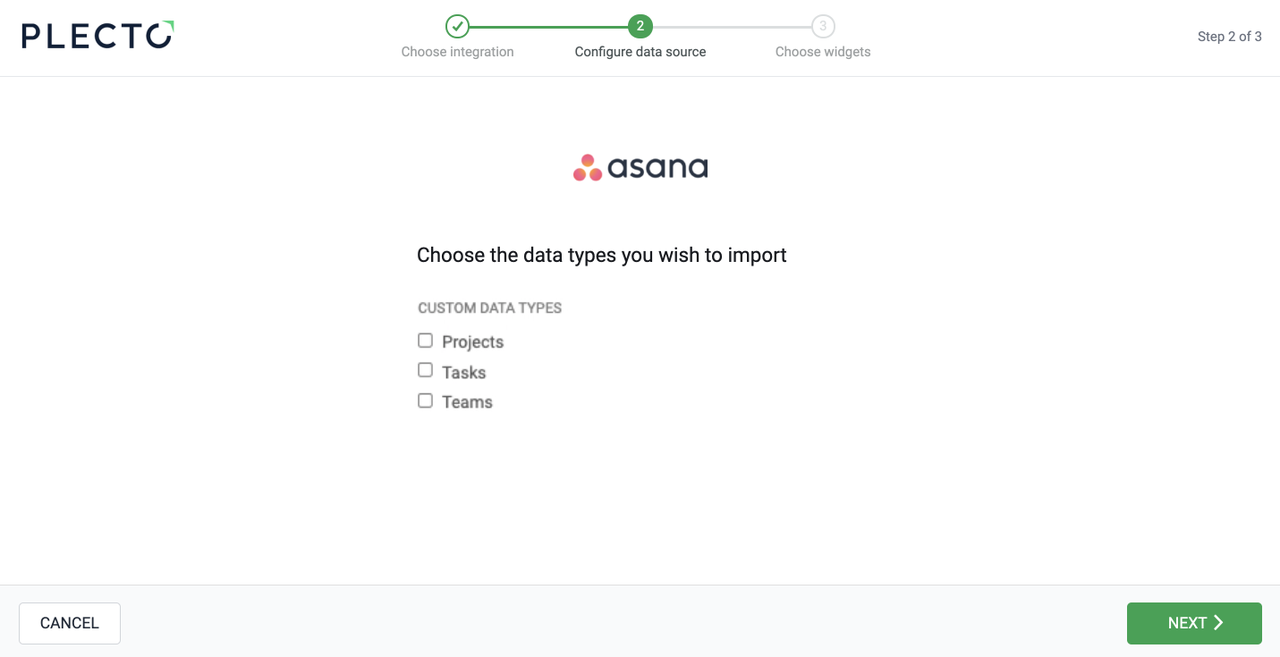Click the Teams label text
The width and height of the screenshot is (1280, 657).
[x=467, y=402]
